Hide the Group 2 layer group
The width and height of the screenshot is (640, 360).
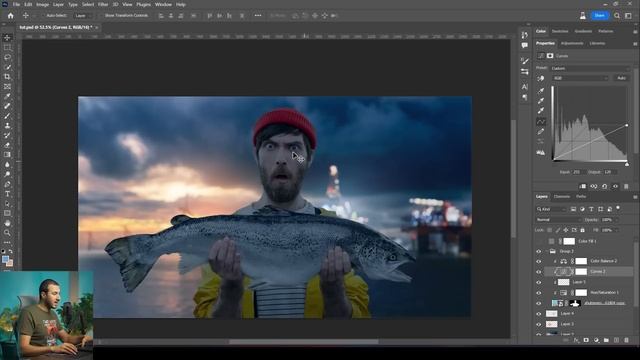click(539, 251)
